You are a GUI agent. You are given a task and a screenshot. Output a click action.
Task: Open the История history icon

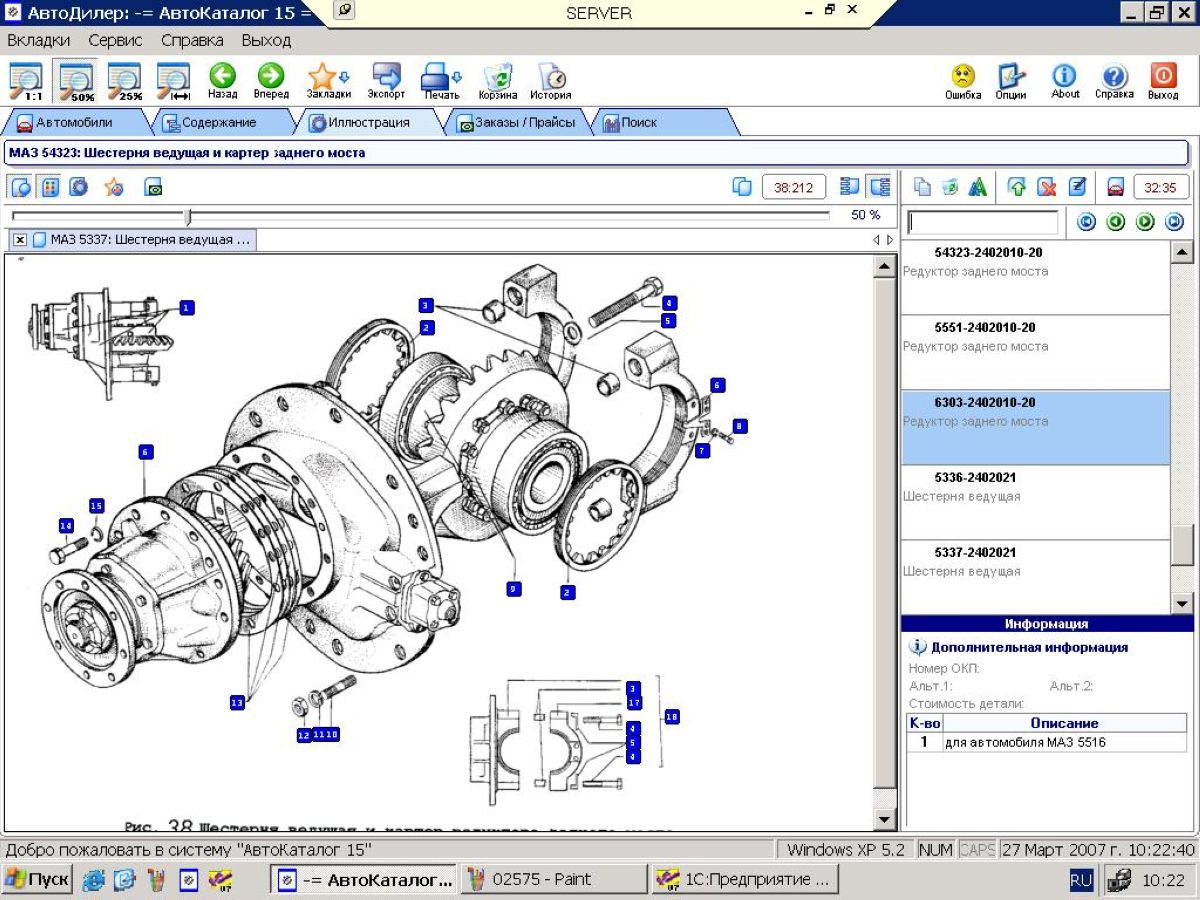pos(551,82)
